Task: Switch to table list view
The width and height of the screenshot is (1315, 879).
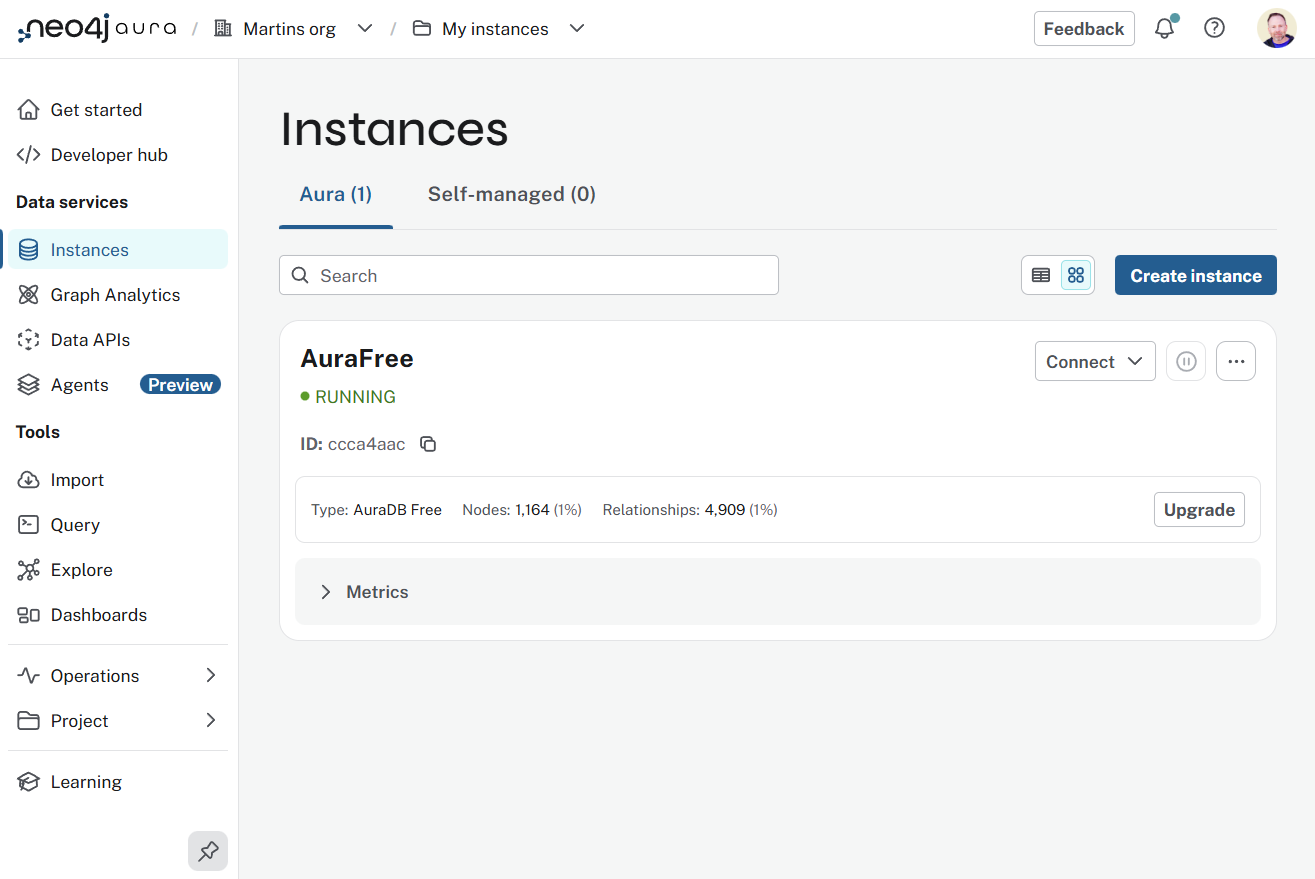Action: coord(1041,275)
